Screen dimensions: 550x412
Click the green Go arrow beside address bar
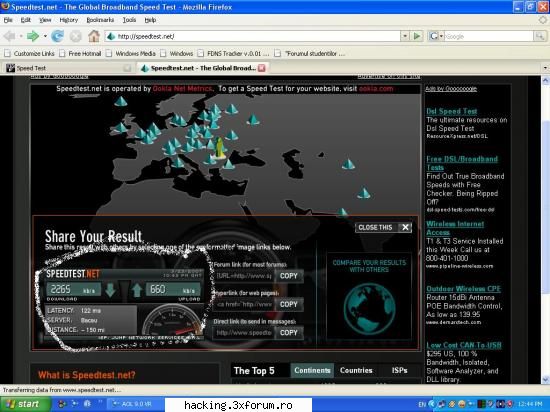tap(417, 36)
